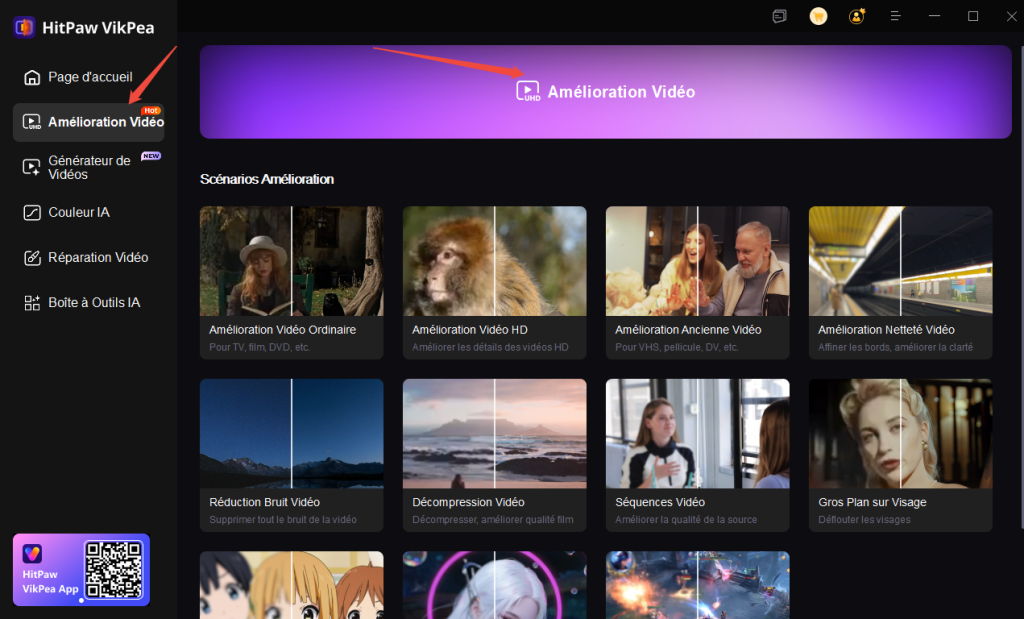Choose Réduction Bruit Vidéo scenario
Viewport: 1024px width, 619px height.
coord(291,433)
